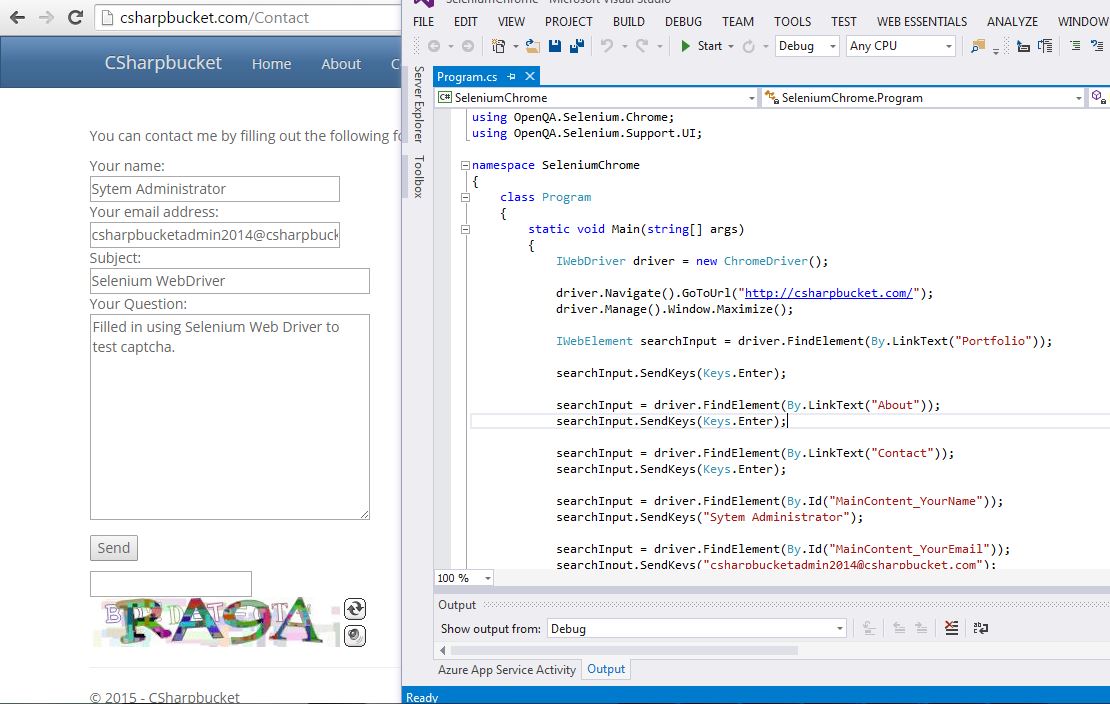Click the Chrome forward arrow
Viewport: 1110px width, 704px height.
[46, 18]
